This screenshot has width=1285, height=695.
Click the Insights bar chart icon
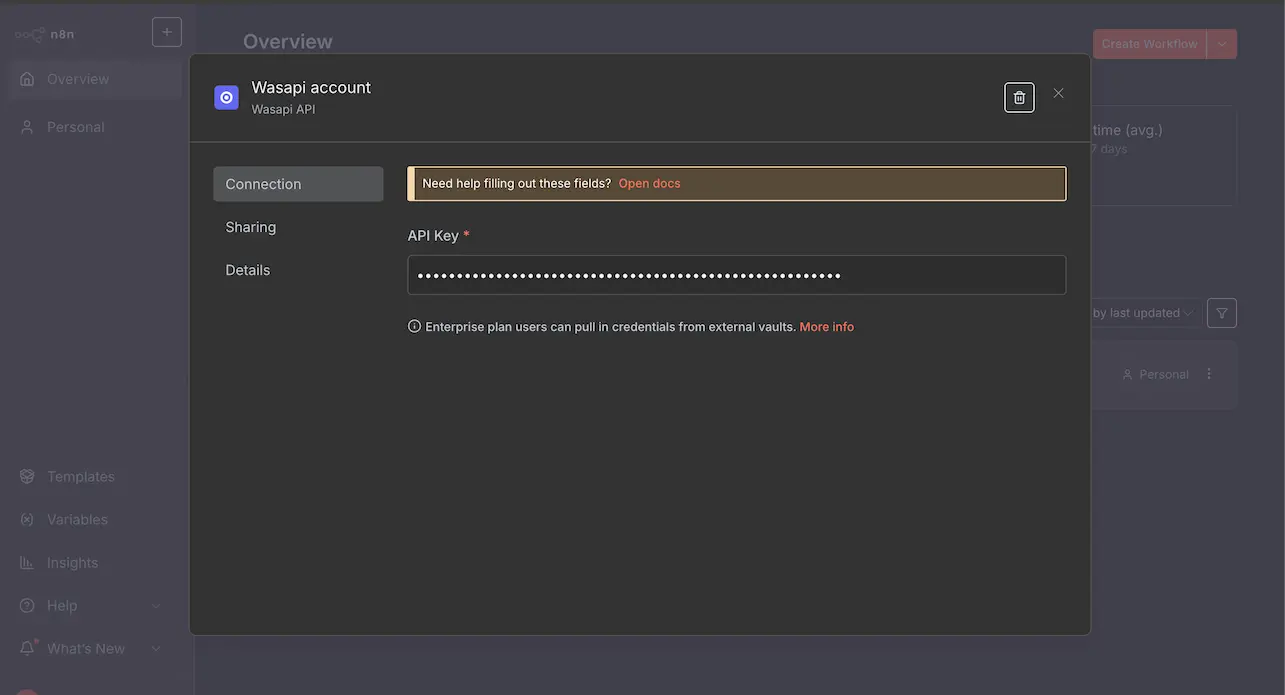point(27,563)
